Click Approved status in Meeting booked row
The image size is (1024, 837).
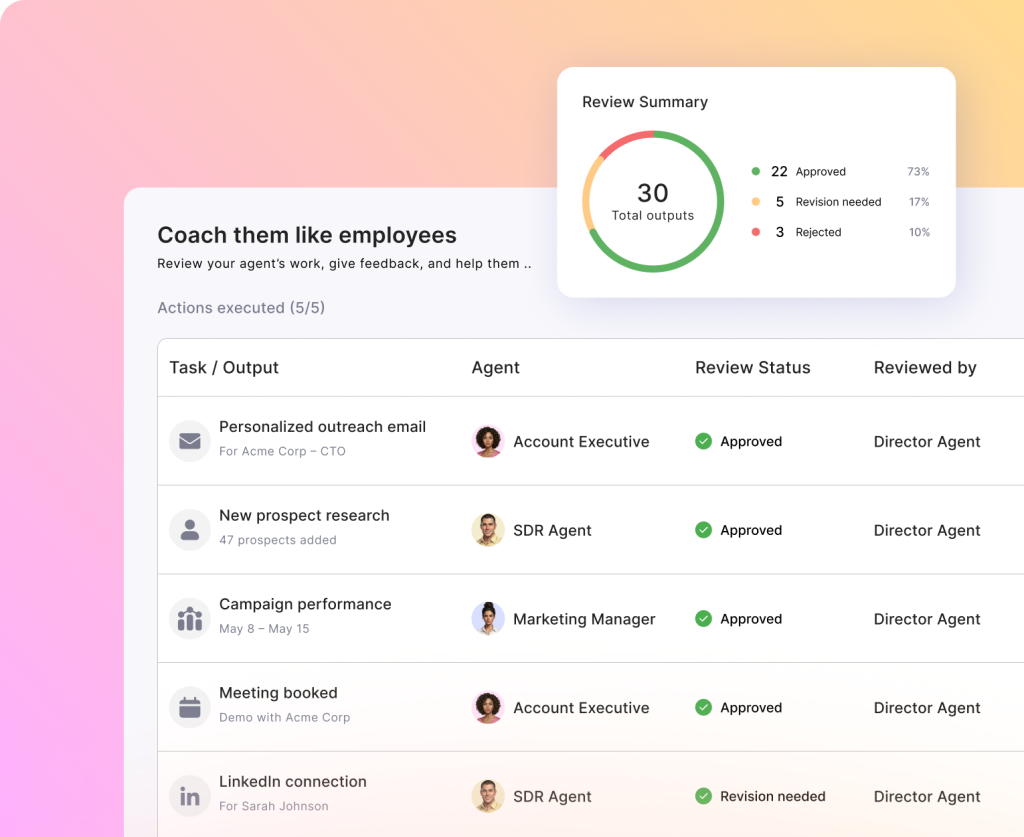pos(751,708)
